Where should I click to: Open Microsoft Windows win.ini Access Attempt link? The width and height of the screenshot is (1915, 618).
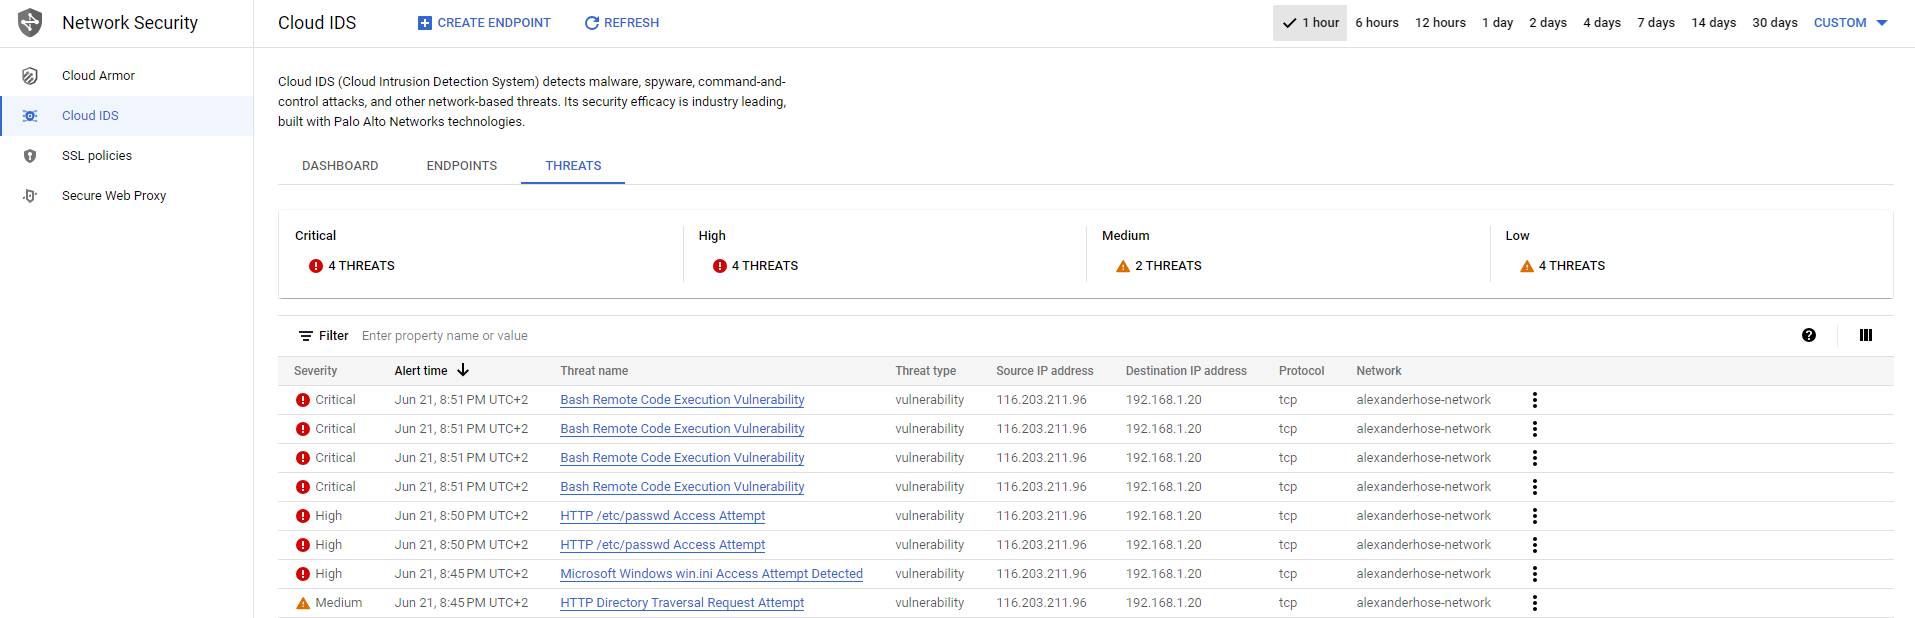pyautogui.click(x=711, y=574)
